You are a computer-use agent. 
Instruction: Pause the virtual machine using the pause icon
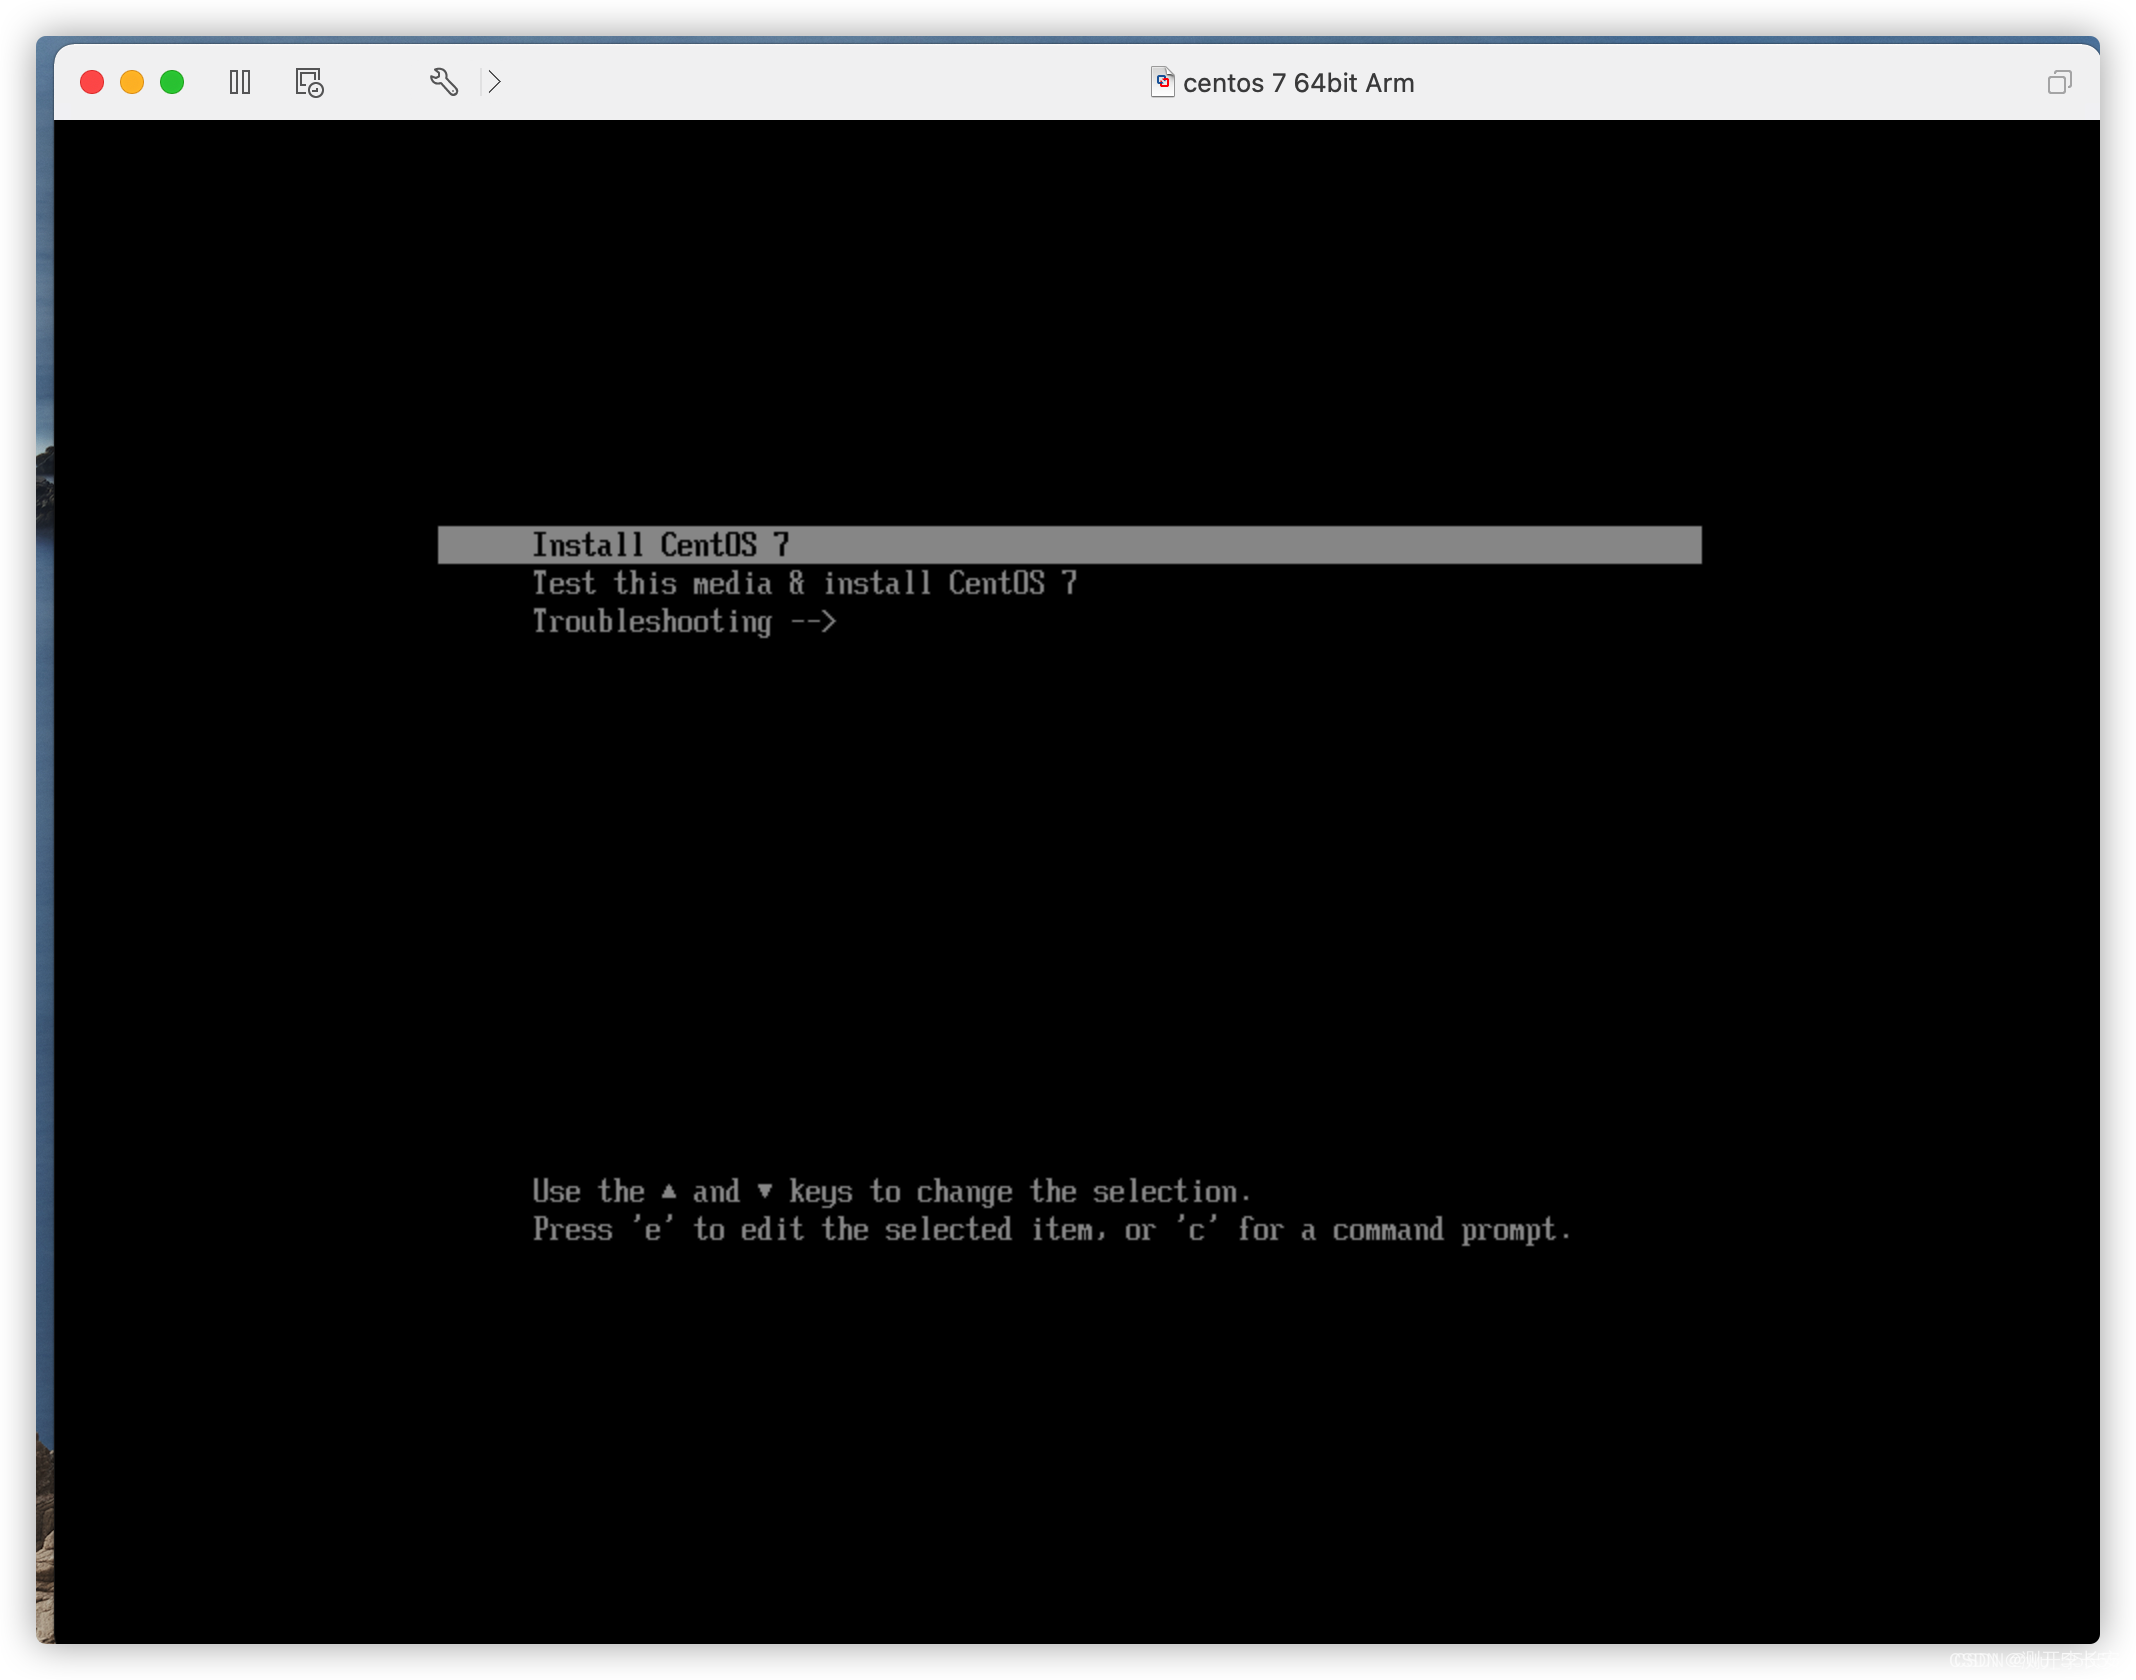240,82
